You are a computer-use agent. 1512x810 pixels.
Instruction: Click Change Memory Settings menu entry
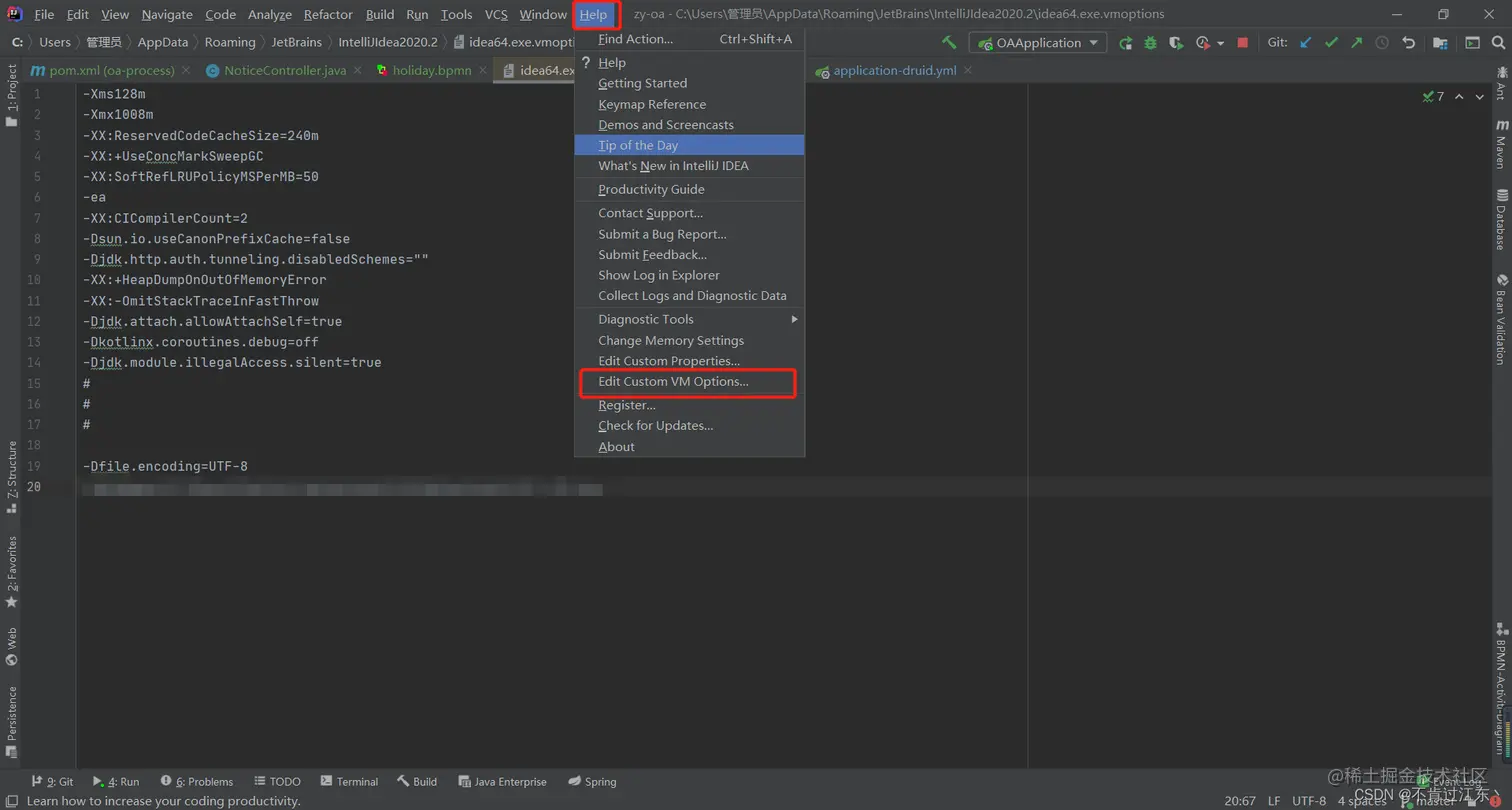click(x=689, y=340)
